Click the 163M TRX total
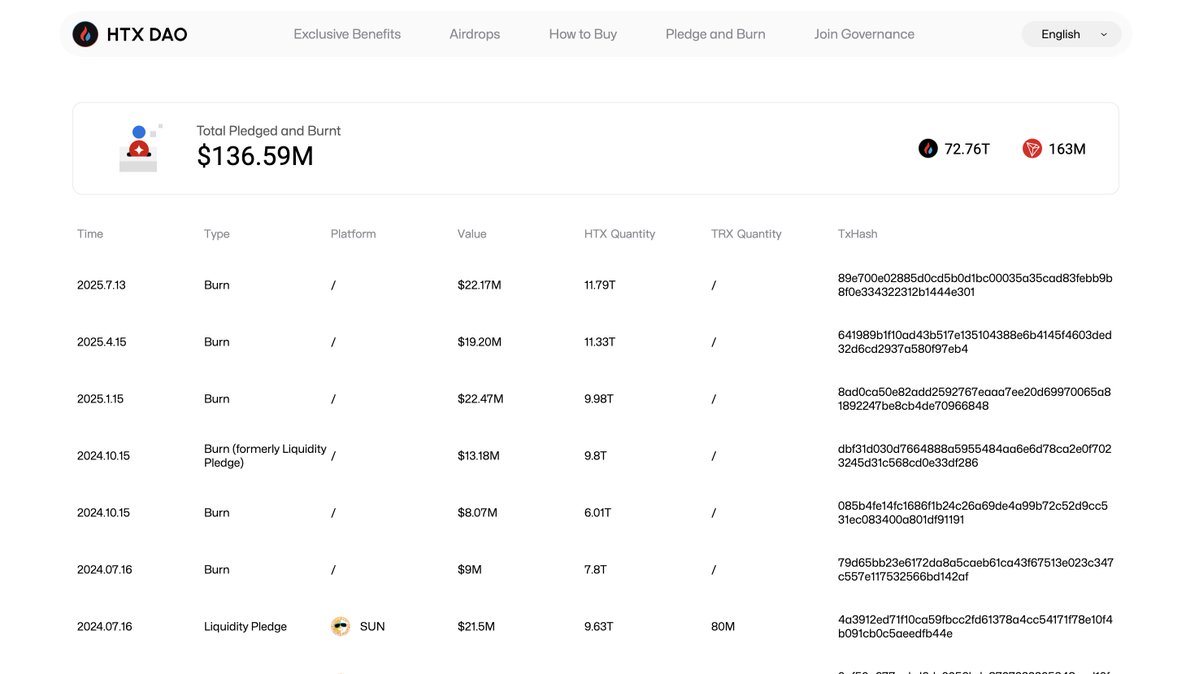Viewport: 1199px width, 674px height. [1067, 149]
